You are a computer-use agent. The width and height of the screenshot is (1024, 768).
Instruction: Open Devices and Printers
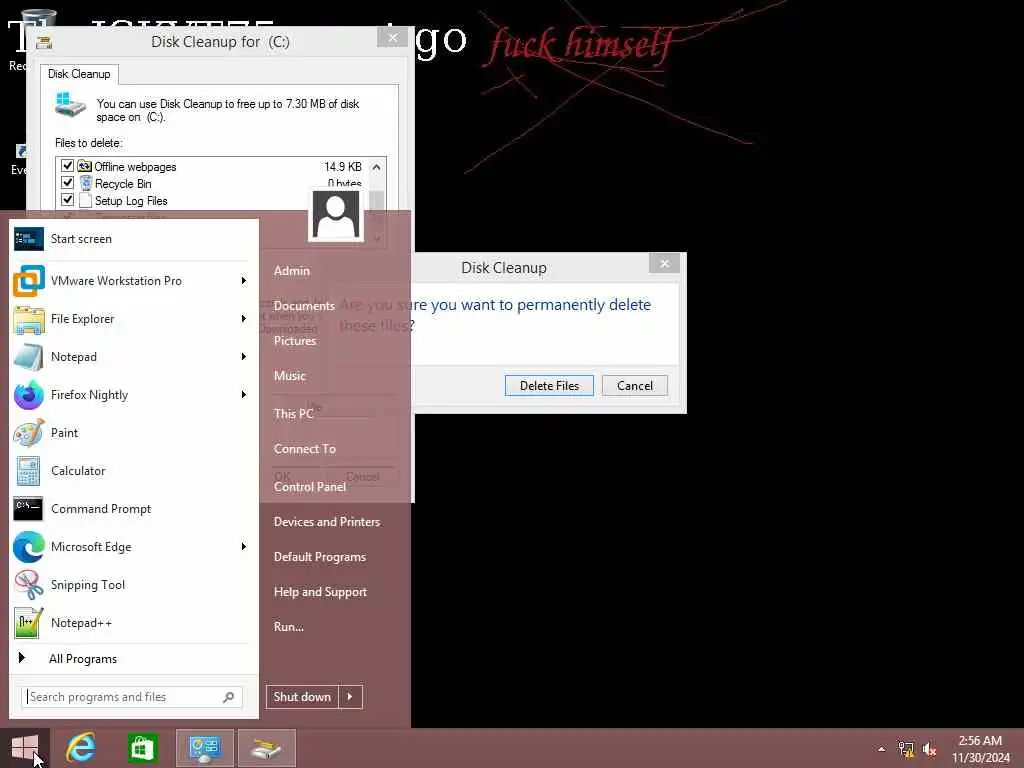(327, 522)
